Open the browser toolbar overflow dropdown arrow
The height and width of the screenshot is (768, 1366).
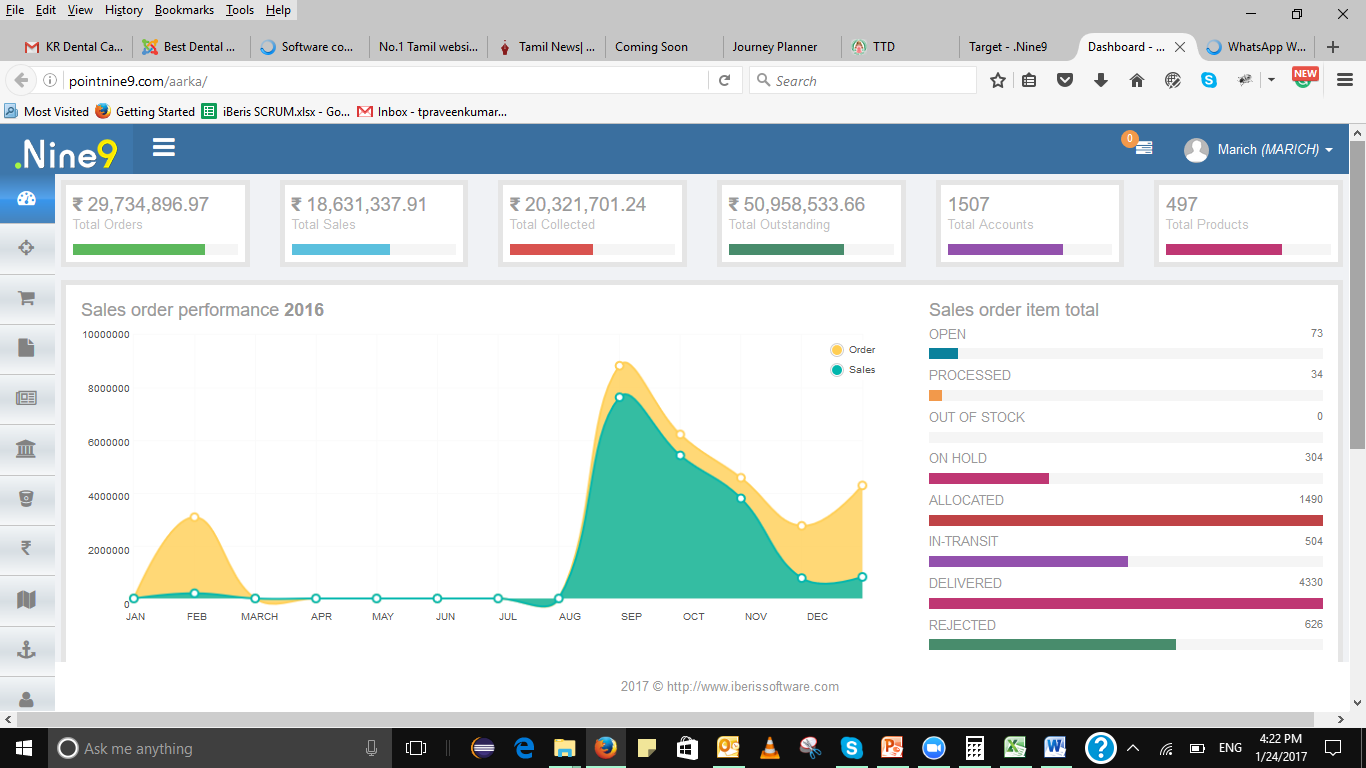click(x=1271, y=80)
